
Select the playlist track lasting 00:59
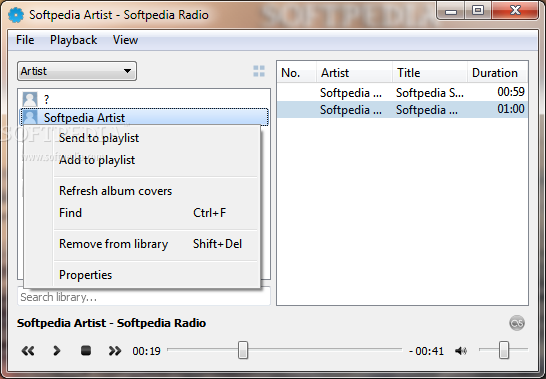(x=403, y=92)
